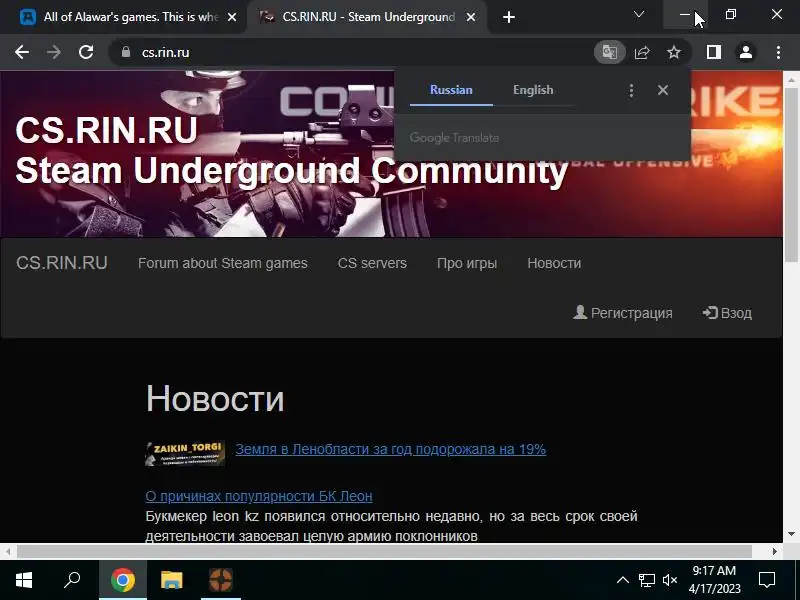Bookmark this tab with the star icon
This screenshot has width=800, height=600.
674,52
